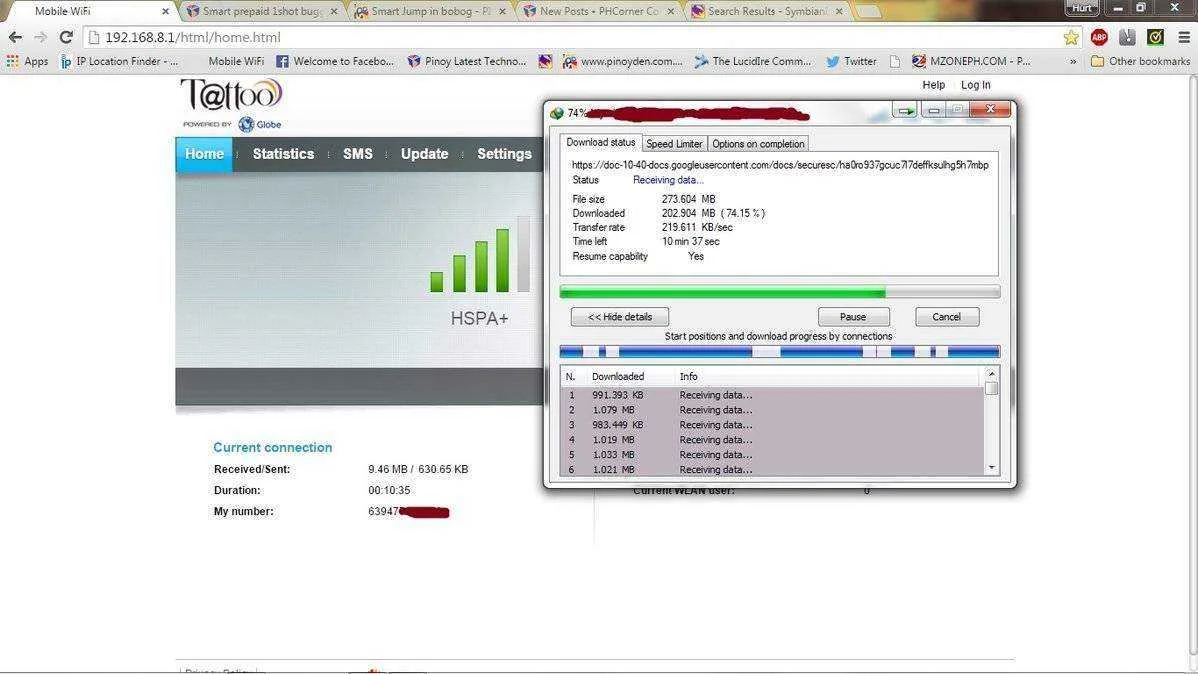The width and height of the screenshot is (1198, 674).
Task: Click the Info column header
Action: pos(688,377)
